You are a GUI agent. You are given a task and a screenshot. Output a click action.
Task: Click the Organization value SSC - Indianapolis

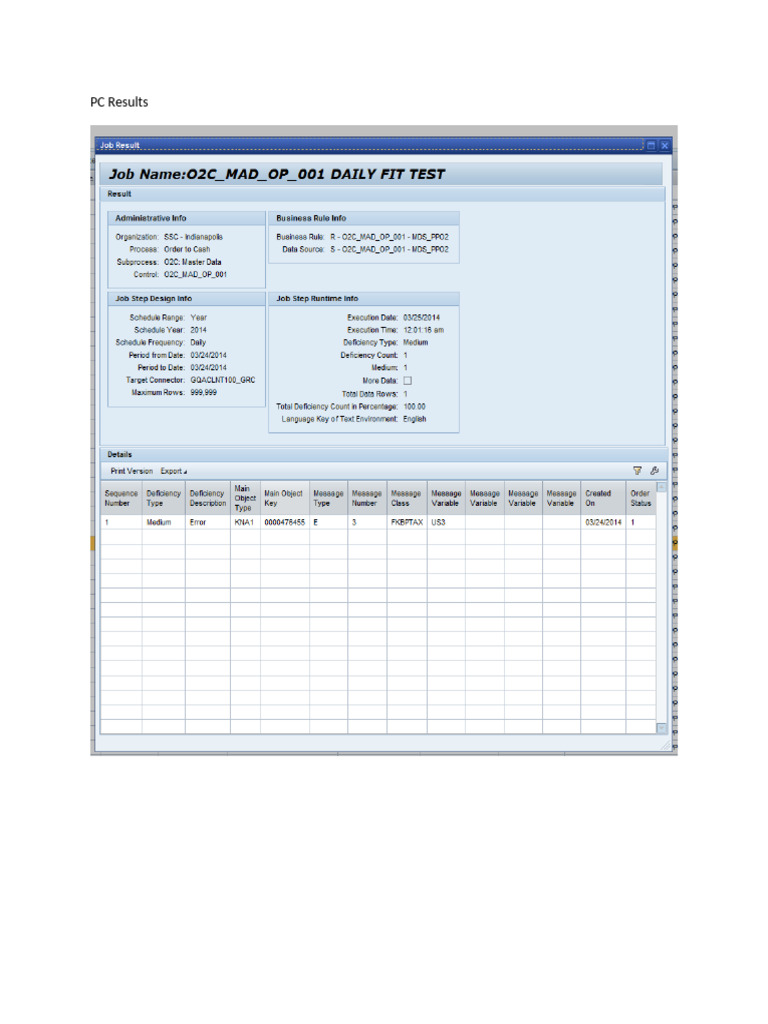pyautogui.click(x=193, y=237)
